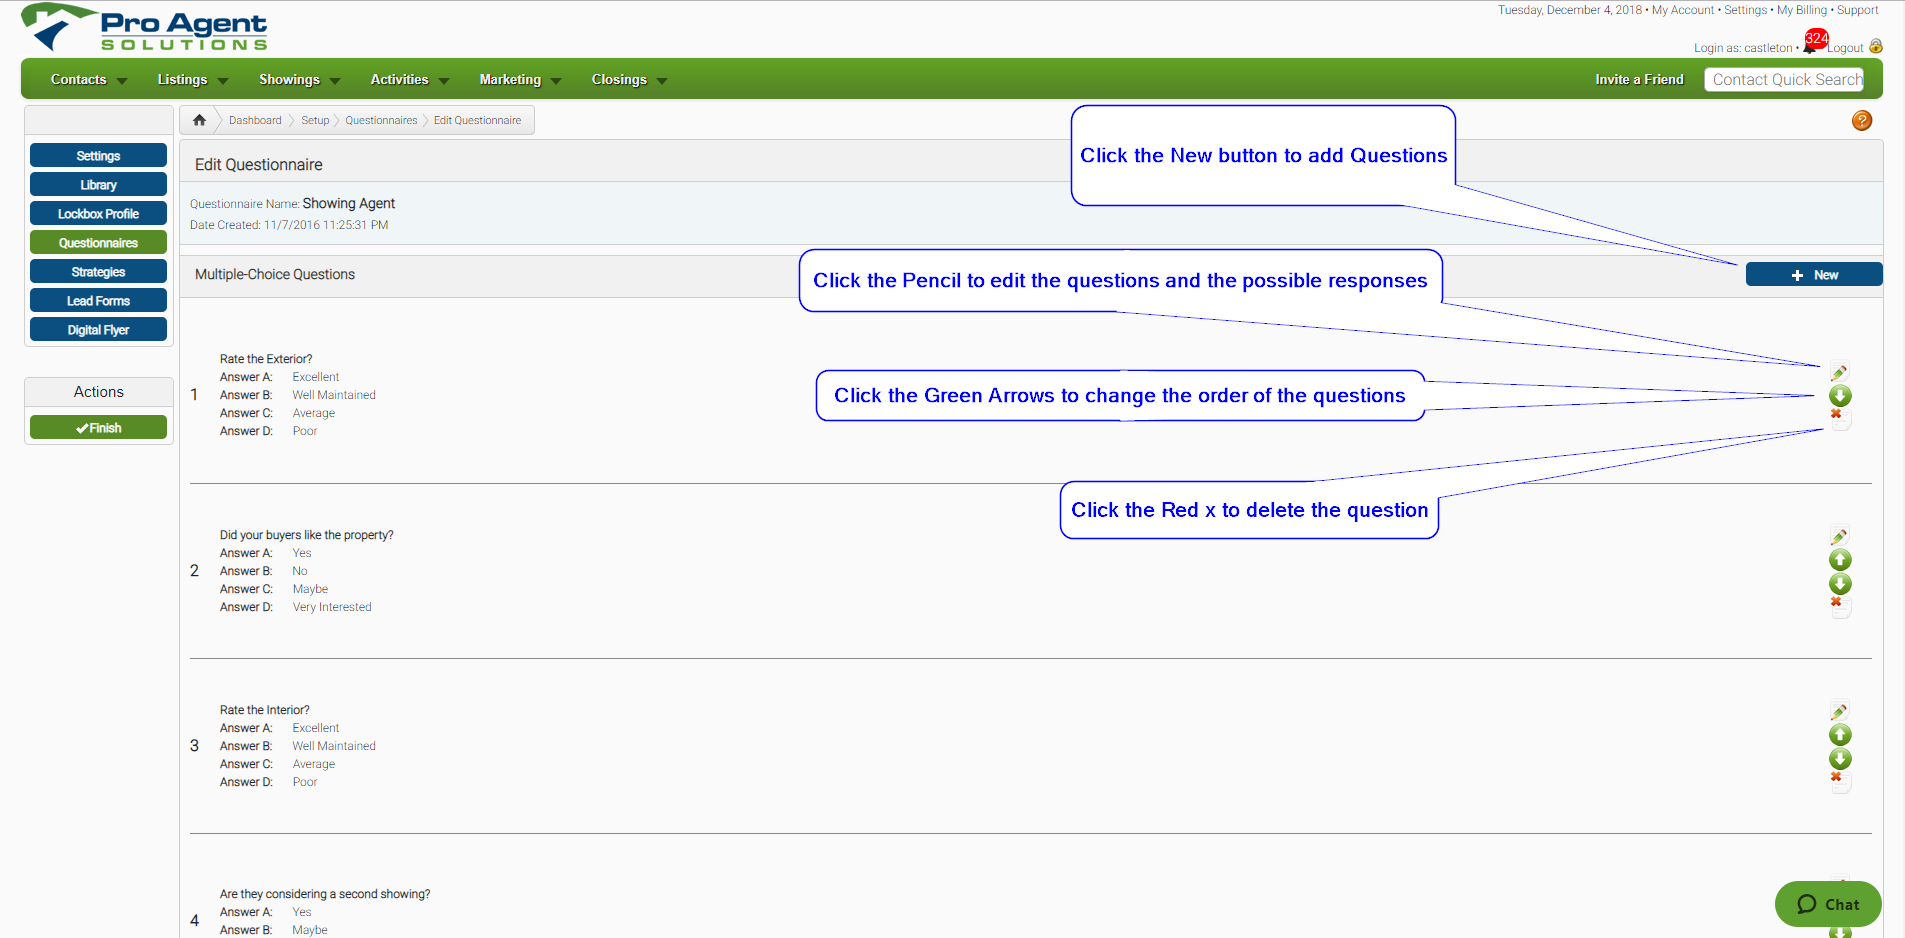The width and height of the screenshot is (1905, 938).
Task: Click the Pro Agent Solutions logo
Action: (x=145, y=28)
